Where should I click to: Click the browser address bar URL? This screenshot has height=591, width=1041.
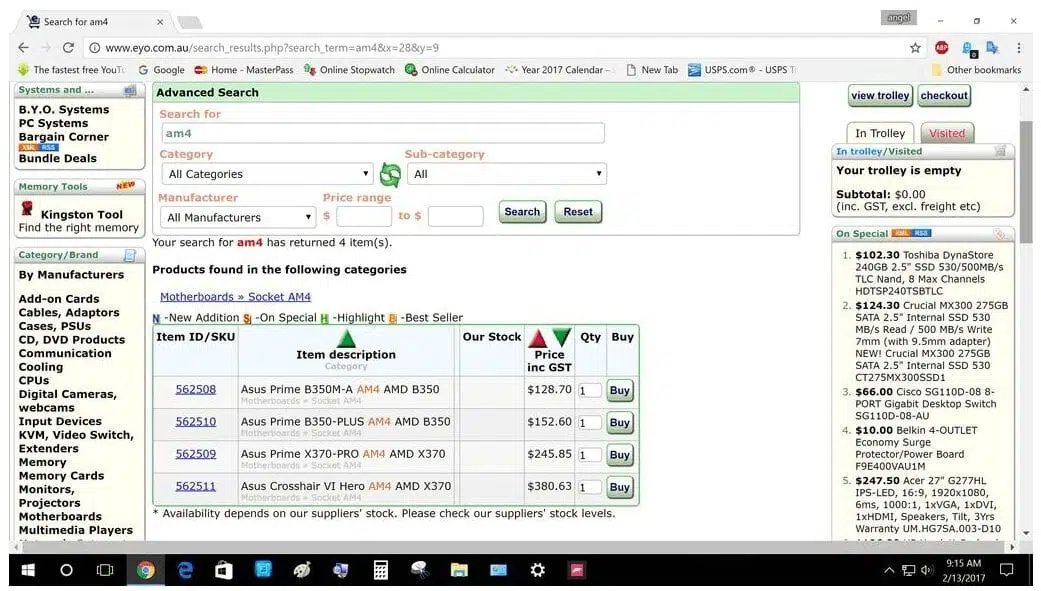pyautogui.click(x=272, y=48)
